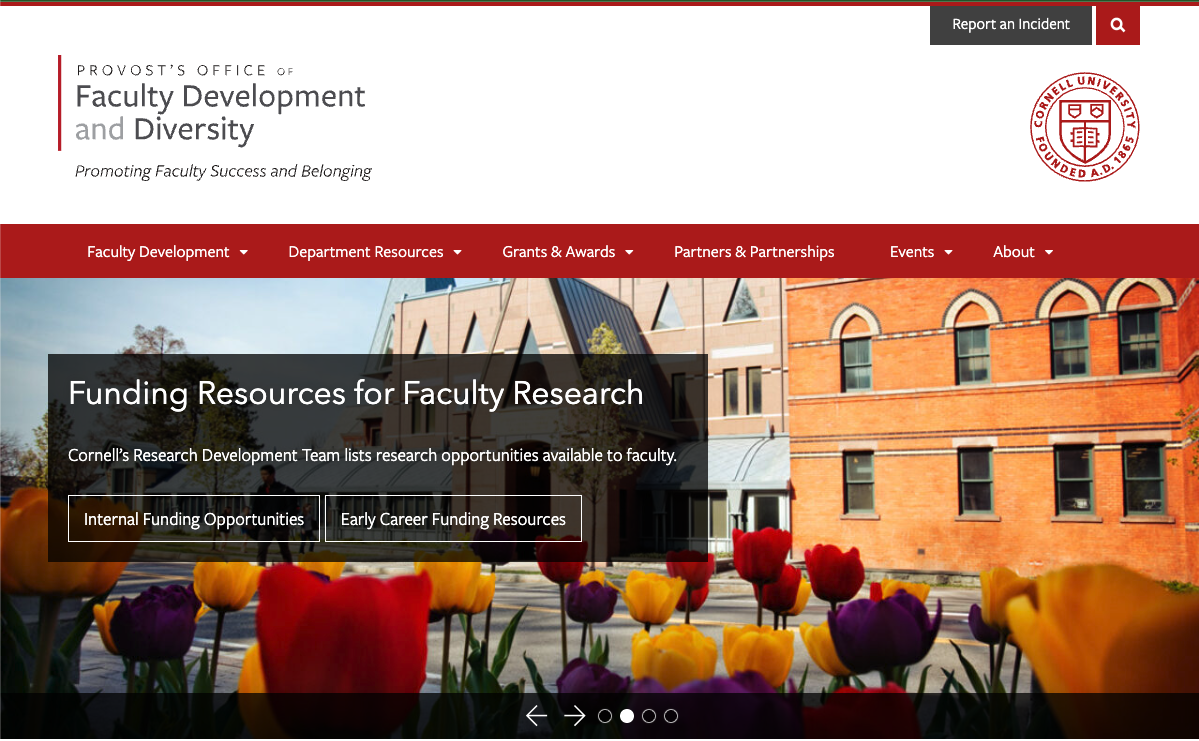
Task: Go to previous slide arrow
Action: (x=537, y=716)
